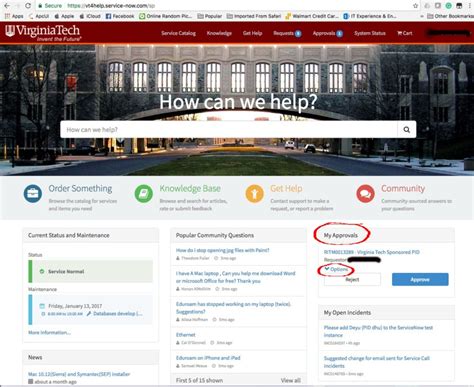Screen dimensions: 474x387
Task: Click maintenance calendar icon
Action: point(42,306)
